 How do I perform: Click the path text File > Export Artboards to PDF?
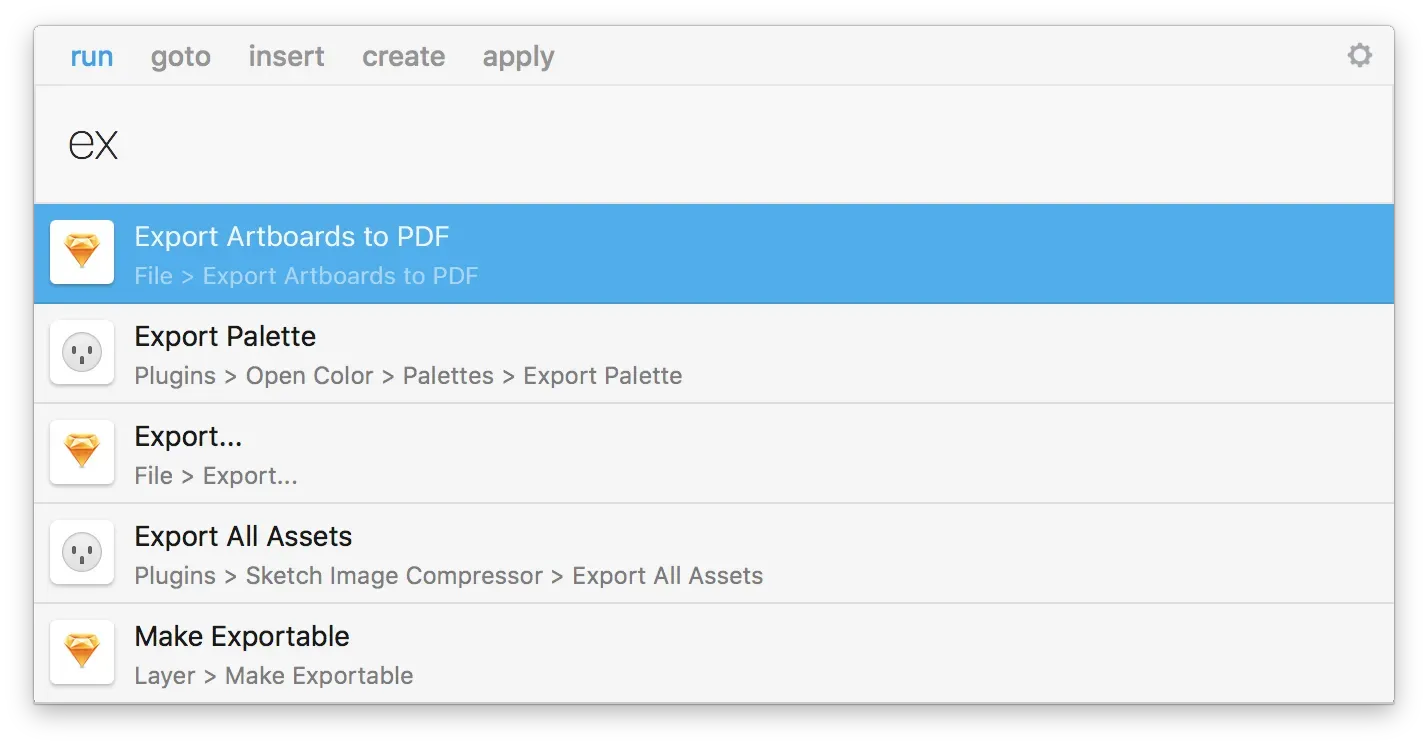click(306, 276)
